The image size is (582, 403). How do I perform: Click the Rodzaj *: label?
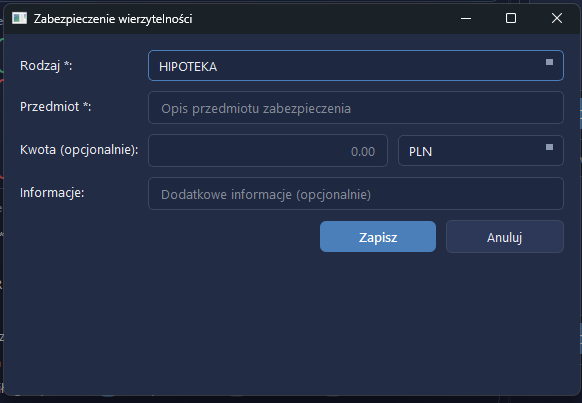click(x=46, y=66)
